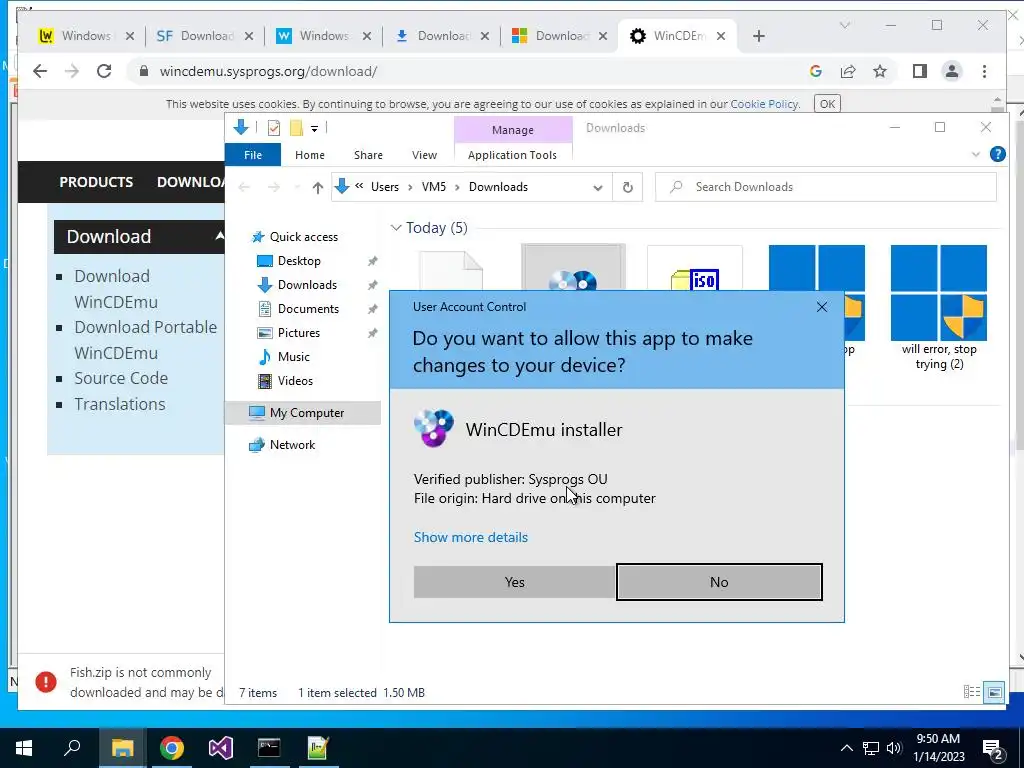Click Explorer Up one level arrow
The width and height of the screenshot is (1024, 768).
coord(317,187)
